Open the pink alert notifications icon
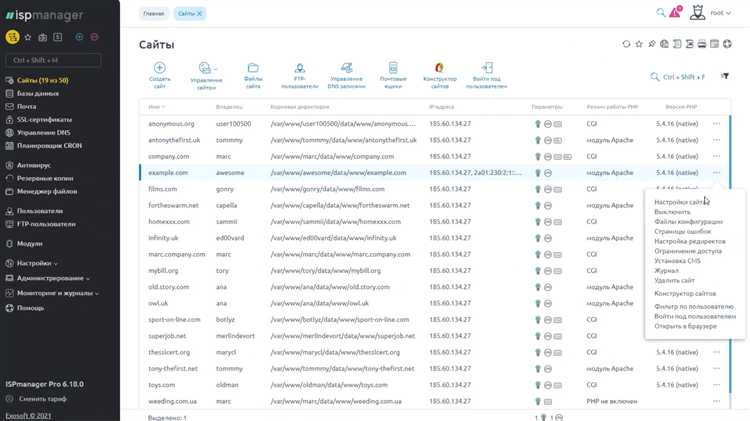The width and height of the screenshot is (750, 421). [675, 12]
